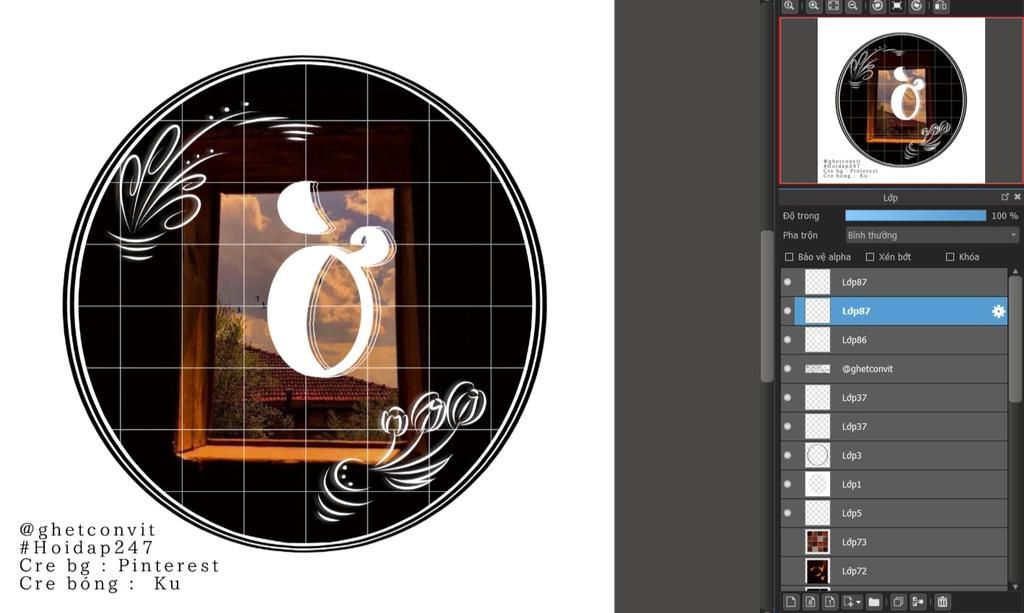Screen dimensions: 1024x613
Task: Open settings gear on highlighted Lớp87 layer
Action: (998, 311)
